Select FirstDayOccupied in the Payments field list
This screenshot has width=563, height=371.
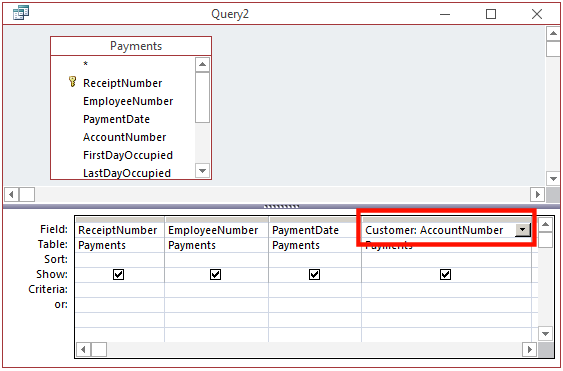pos(128,155)
